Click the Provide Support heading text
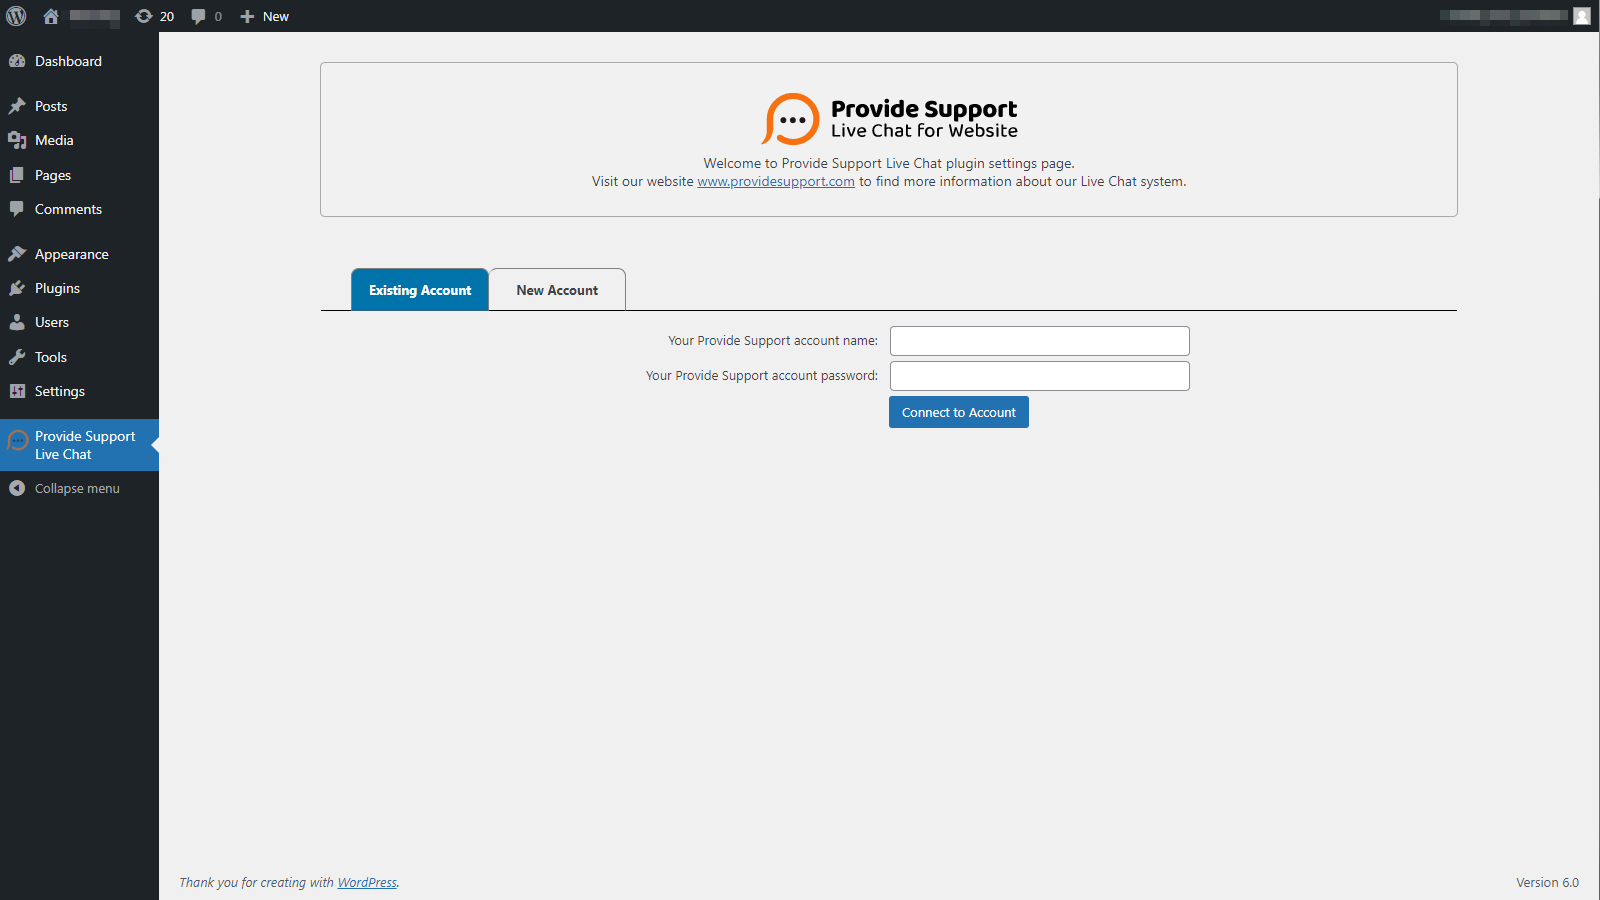1600x900 pixels. click(924, 108)
